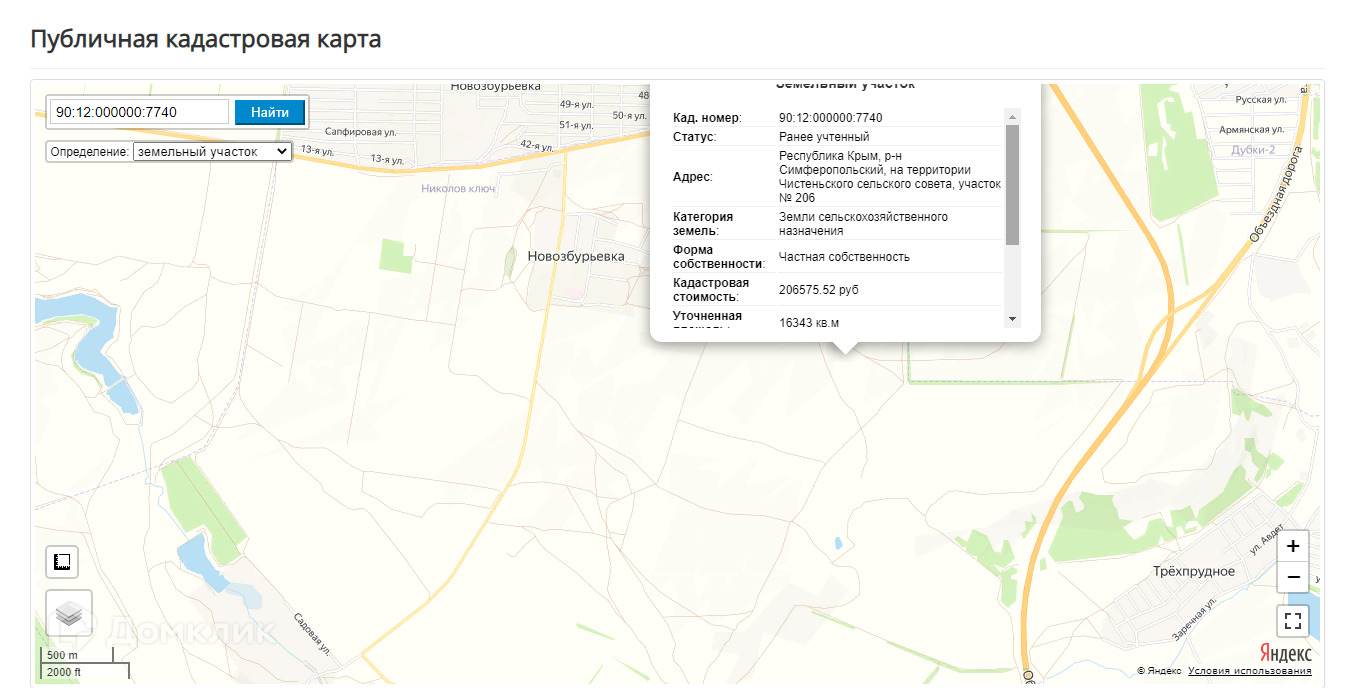Click the Статус label in popup
The width and height of the screenshot is (1364, 688).
pos(694,137)
